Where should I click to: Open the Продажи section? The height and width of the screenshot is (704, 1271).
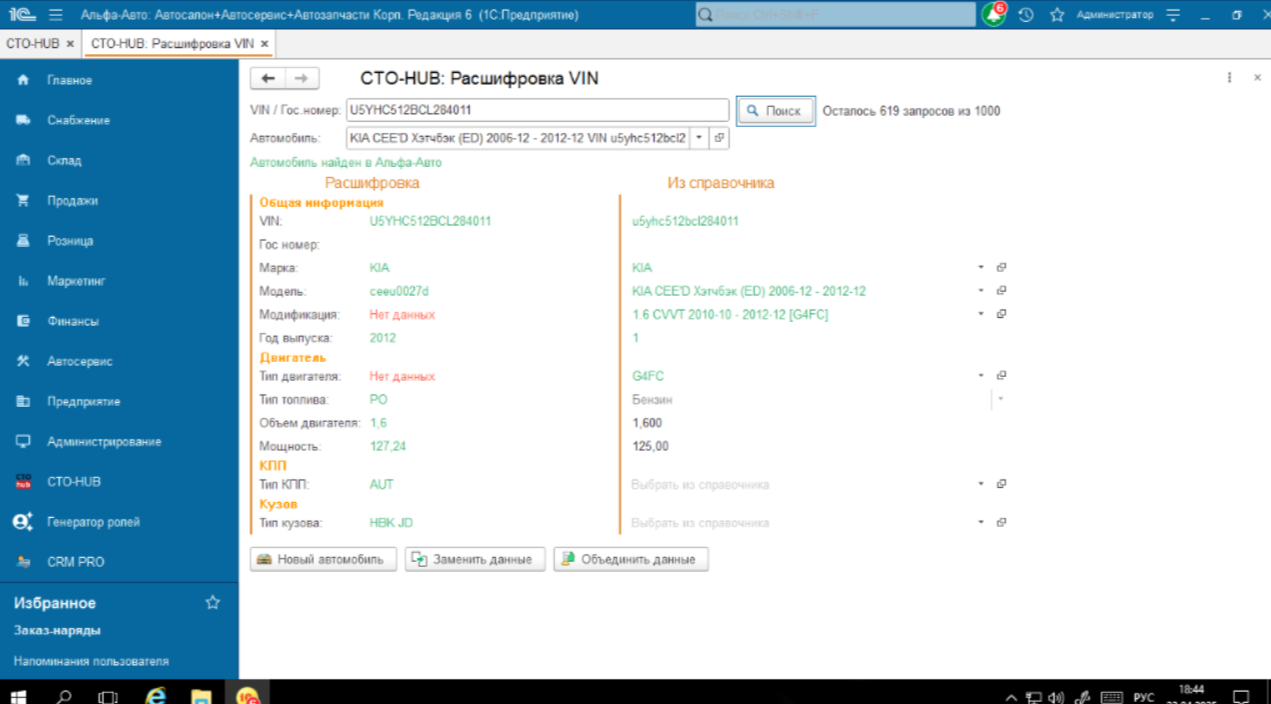coord(72,200)
